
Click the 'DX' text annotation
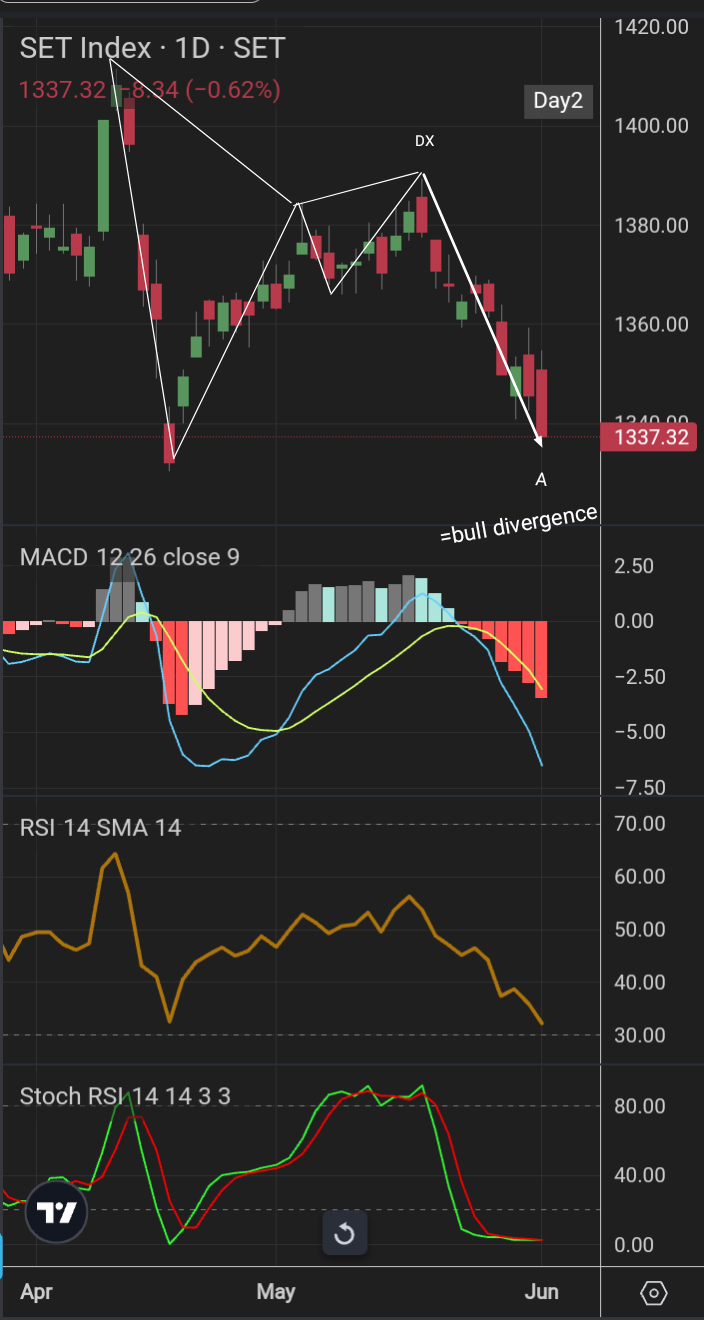tap(425, 141)
